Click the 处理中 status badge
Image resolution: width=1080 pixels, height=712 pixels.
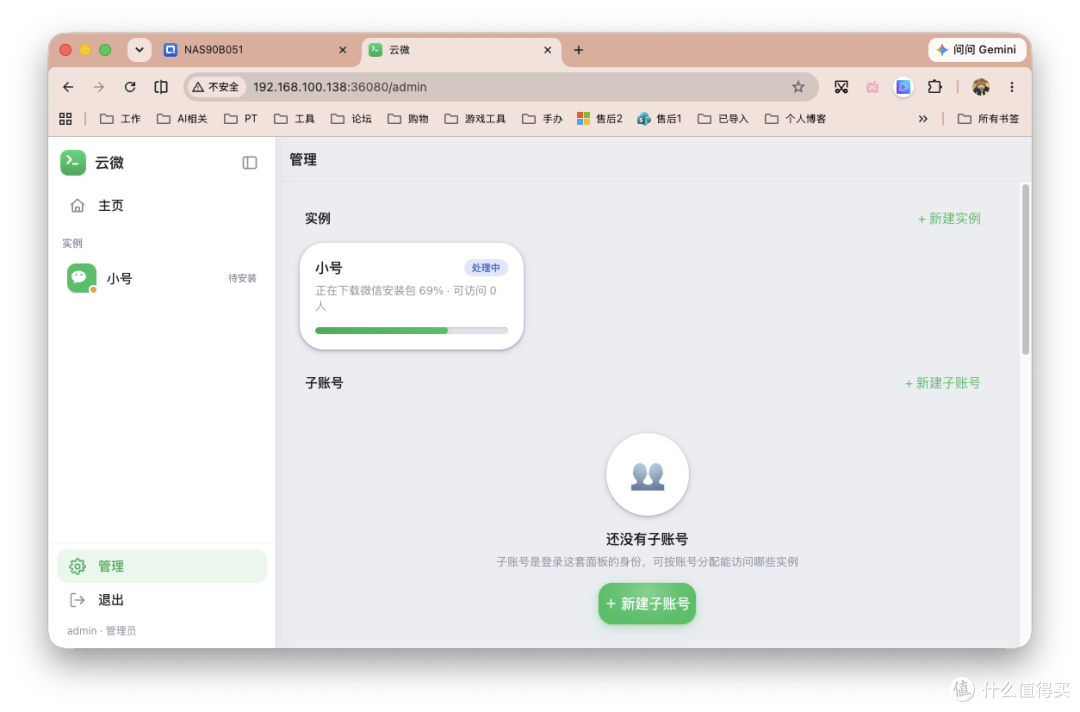coord(486,268)
